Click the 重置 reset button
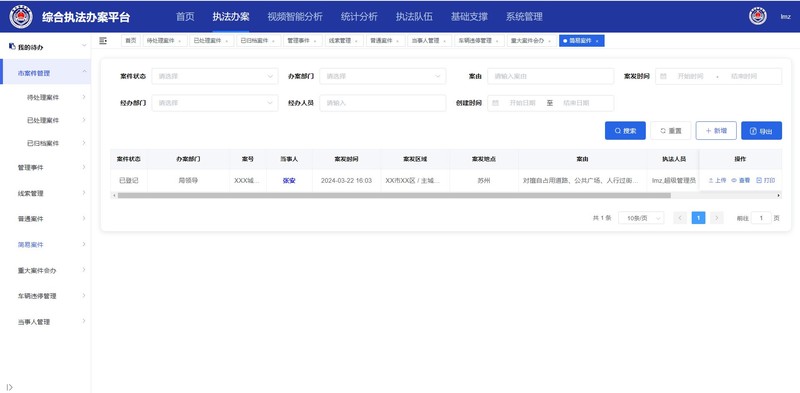Screen dimensions: 800x393 pyautogui.click(x=670, y=131)
